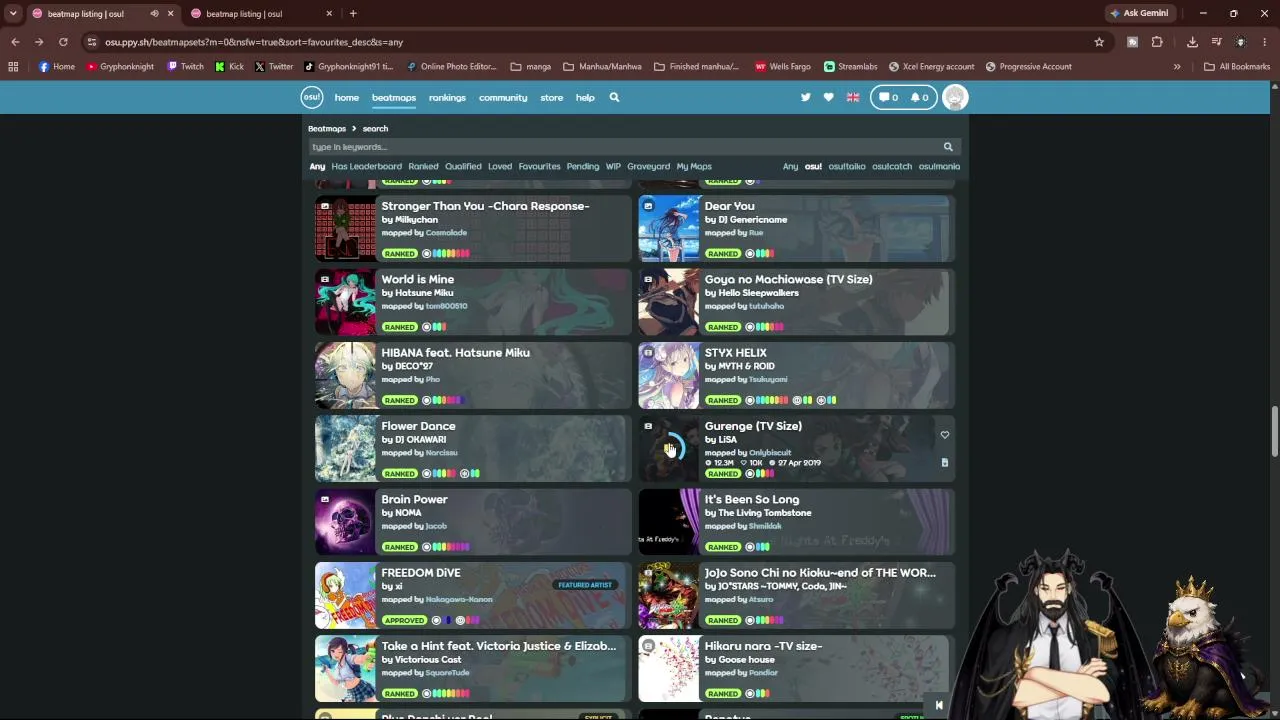This screenshot has width=1280, height=720.
Task: Open the Twitch bookmark
Action: pyautogui.click(x=185, y=67)
